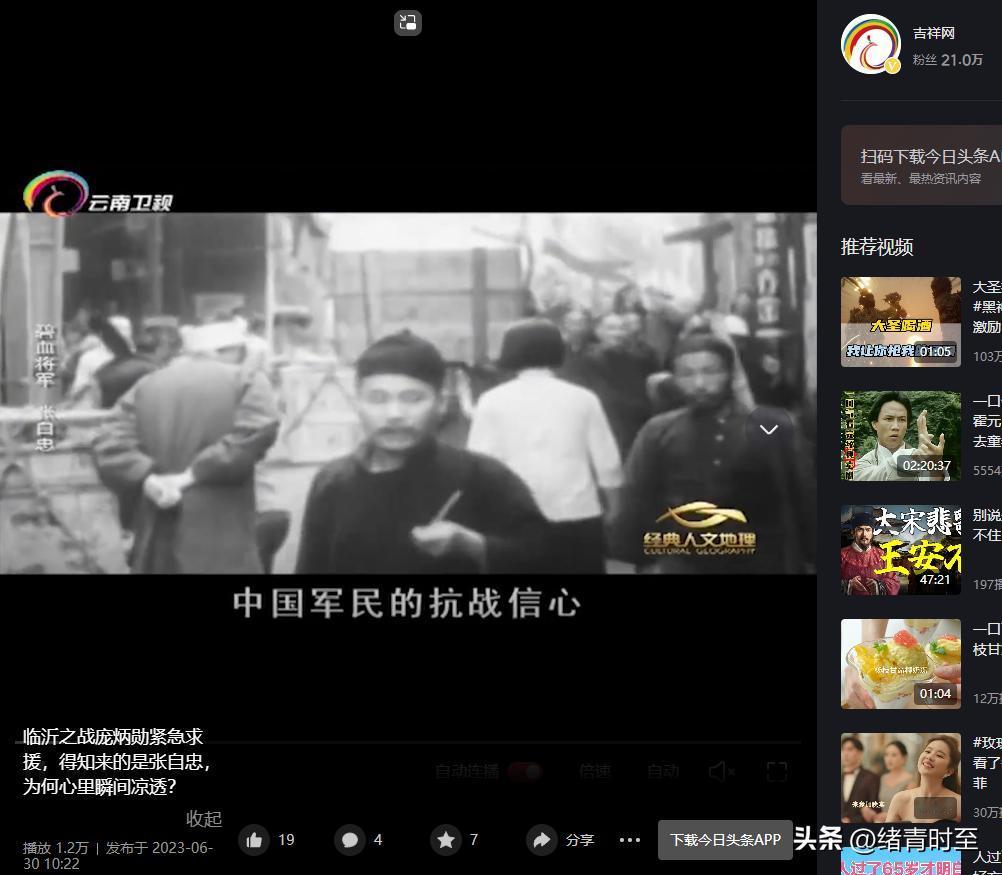Click the 扫码下载今日头条 banner
1002x875 pixels.
tap(921, 165)
